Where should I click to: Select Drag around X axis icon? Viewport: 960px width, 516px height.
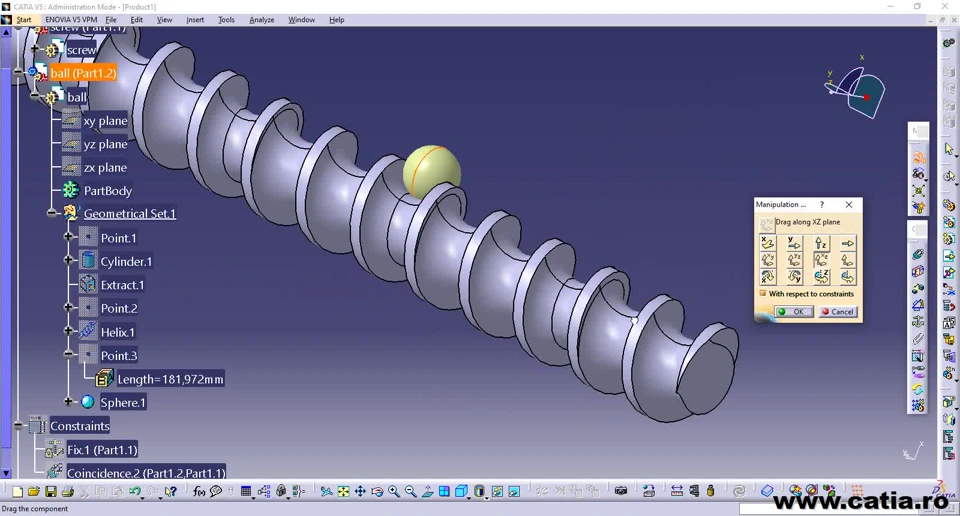pos(768,276)
